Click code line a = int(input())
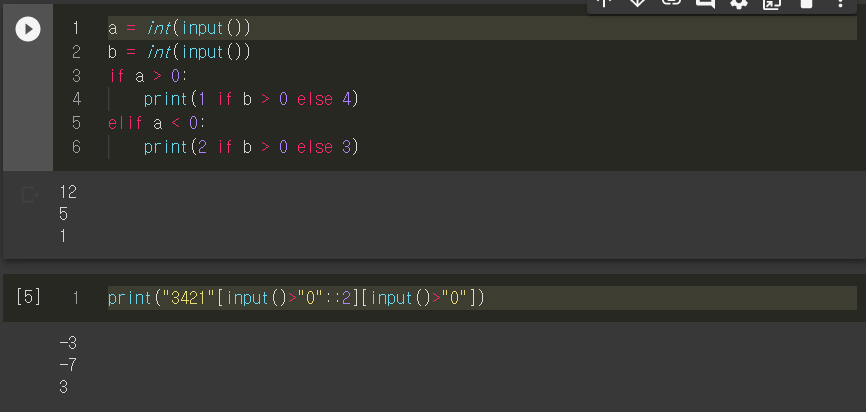The image size is (866, 412). click(179, 28)
